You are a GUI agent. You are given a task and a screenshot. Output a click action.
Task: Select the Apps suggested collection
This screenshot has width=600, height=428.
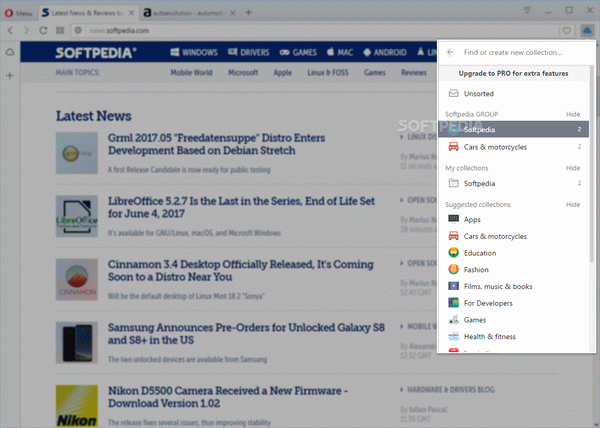pyautogui.click(x=513, y=220)
